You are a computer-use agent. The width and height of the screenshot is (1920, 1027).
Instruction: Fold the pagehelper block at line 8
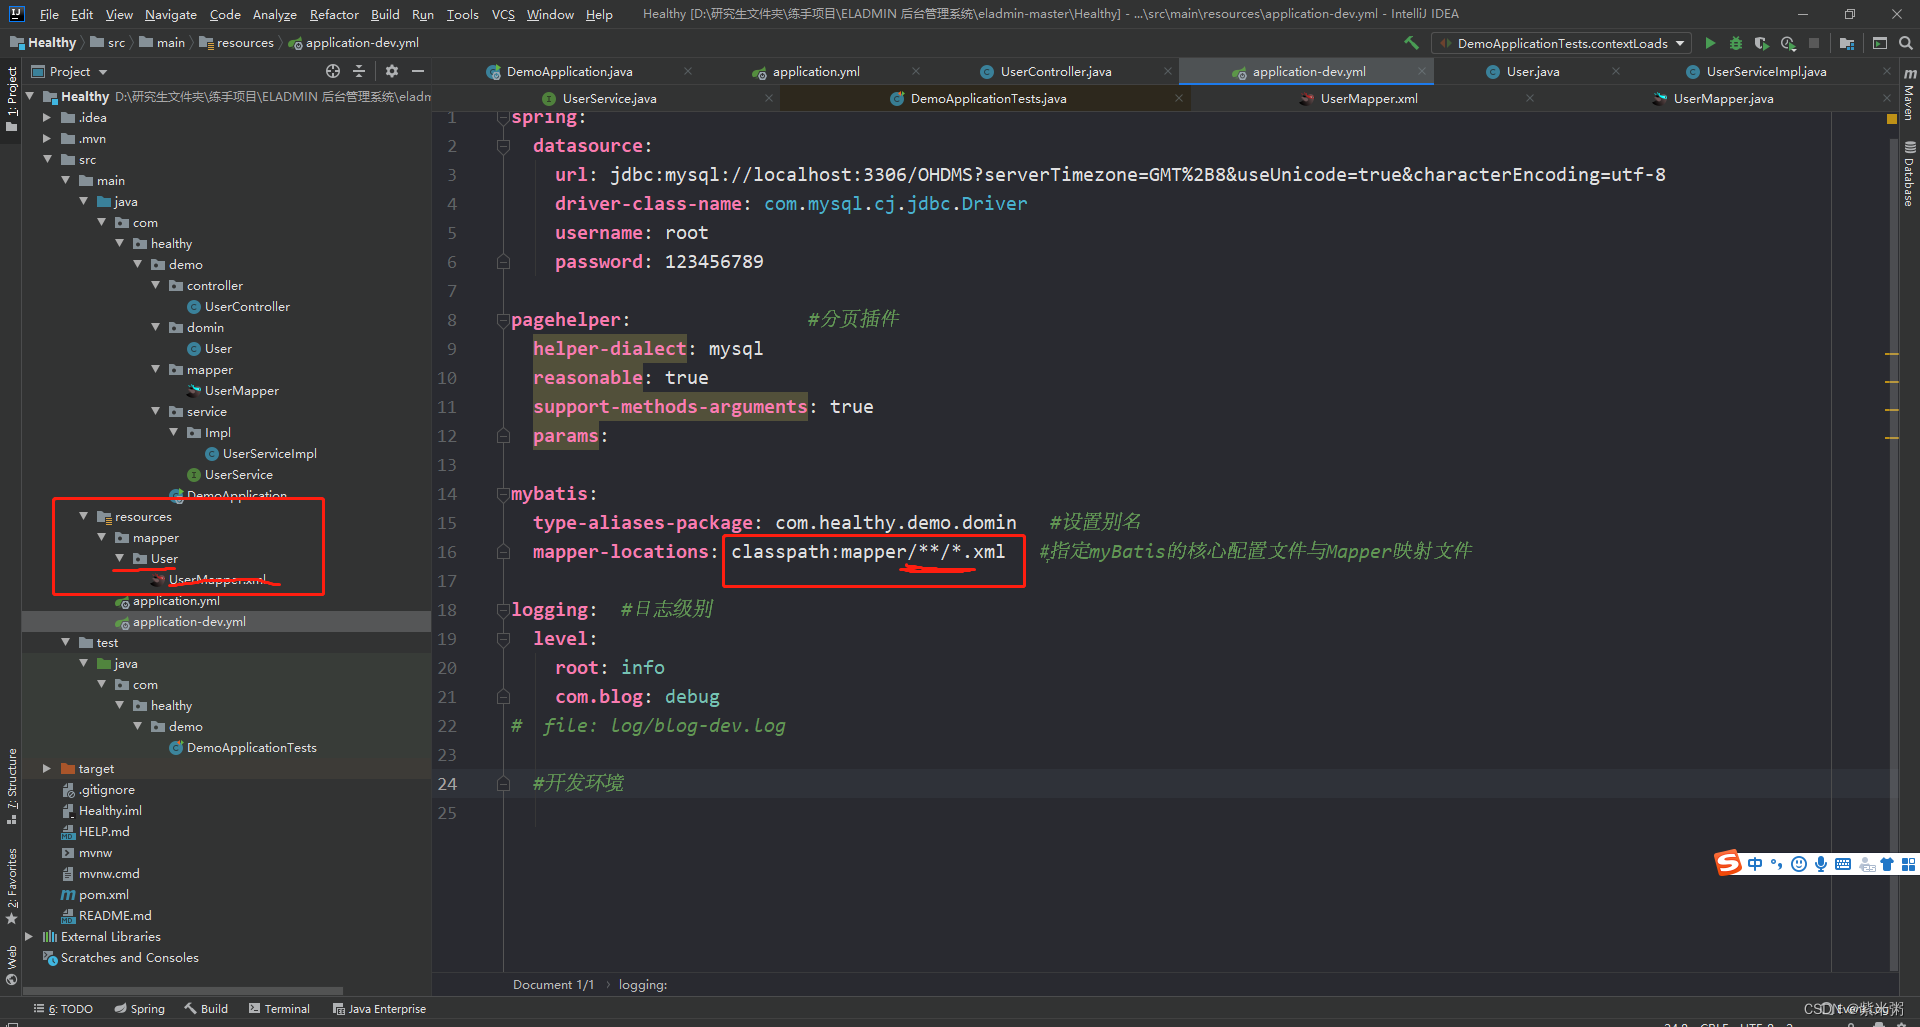click(x=503, y=320)
